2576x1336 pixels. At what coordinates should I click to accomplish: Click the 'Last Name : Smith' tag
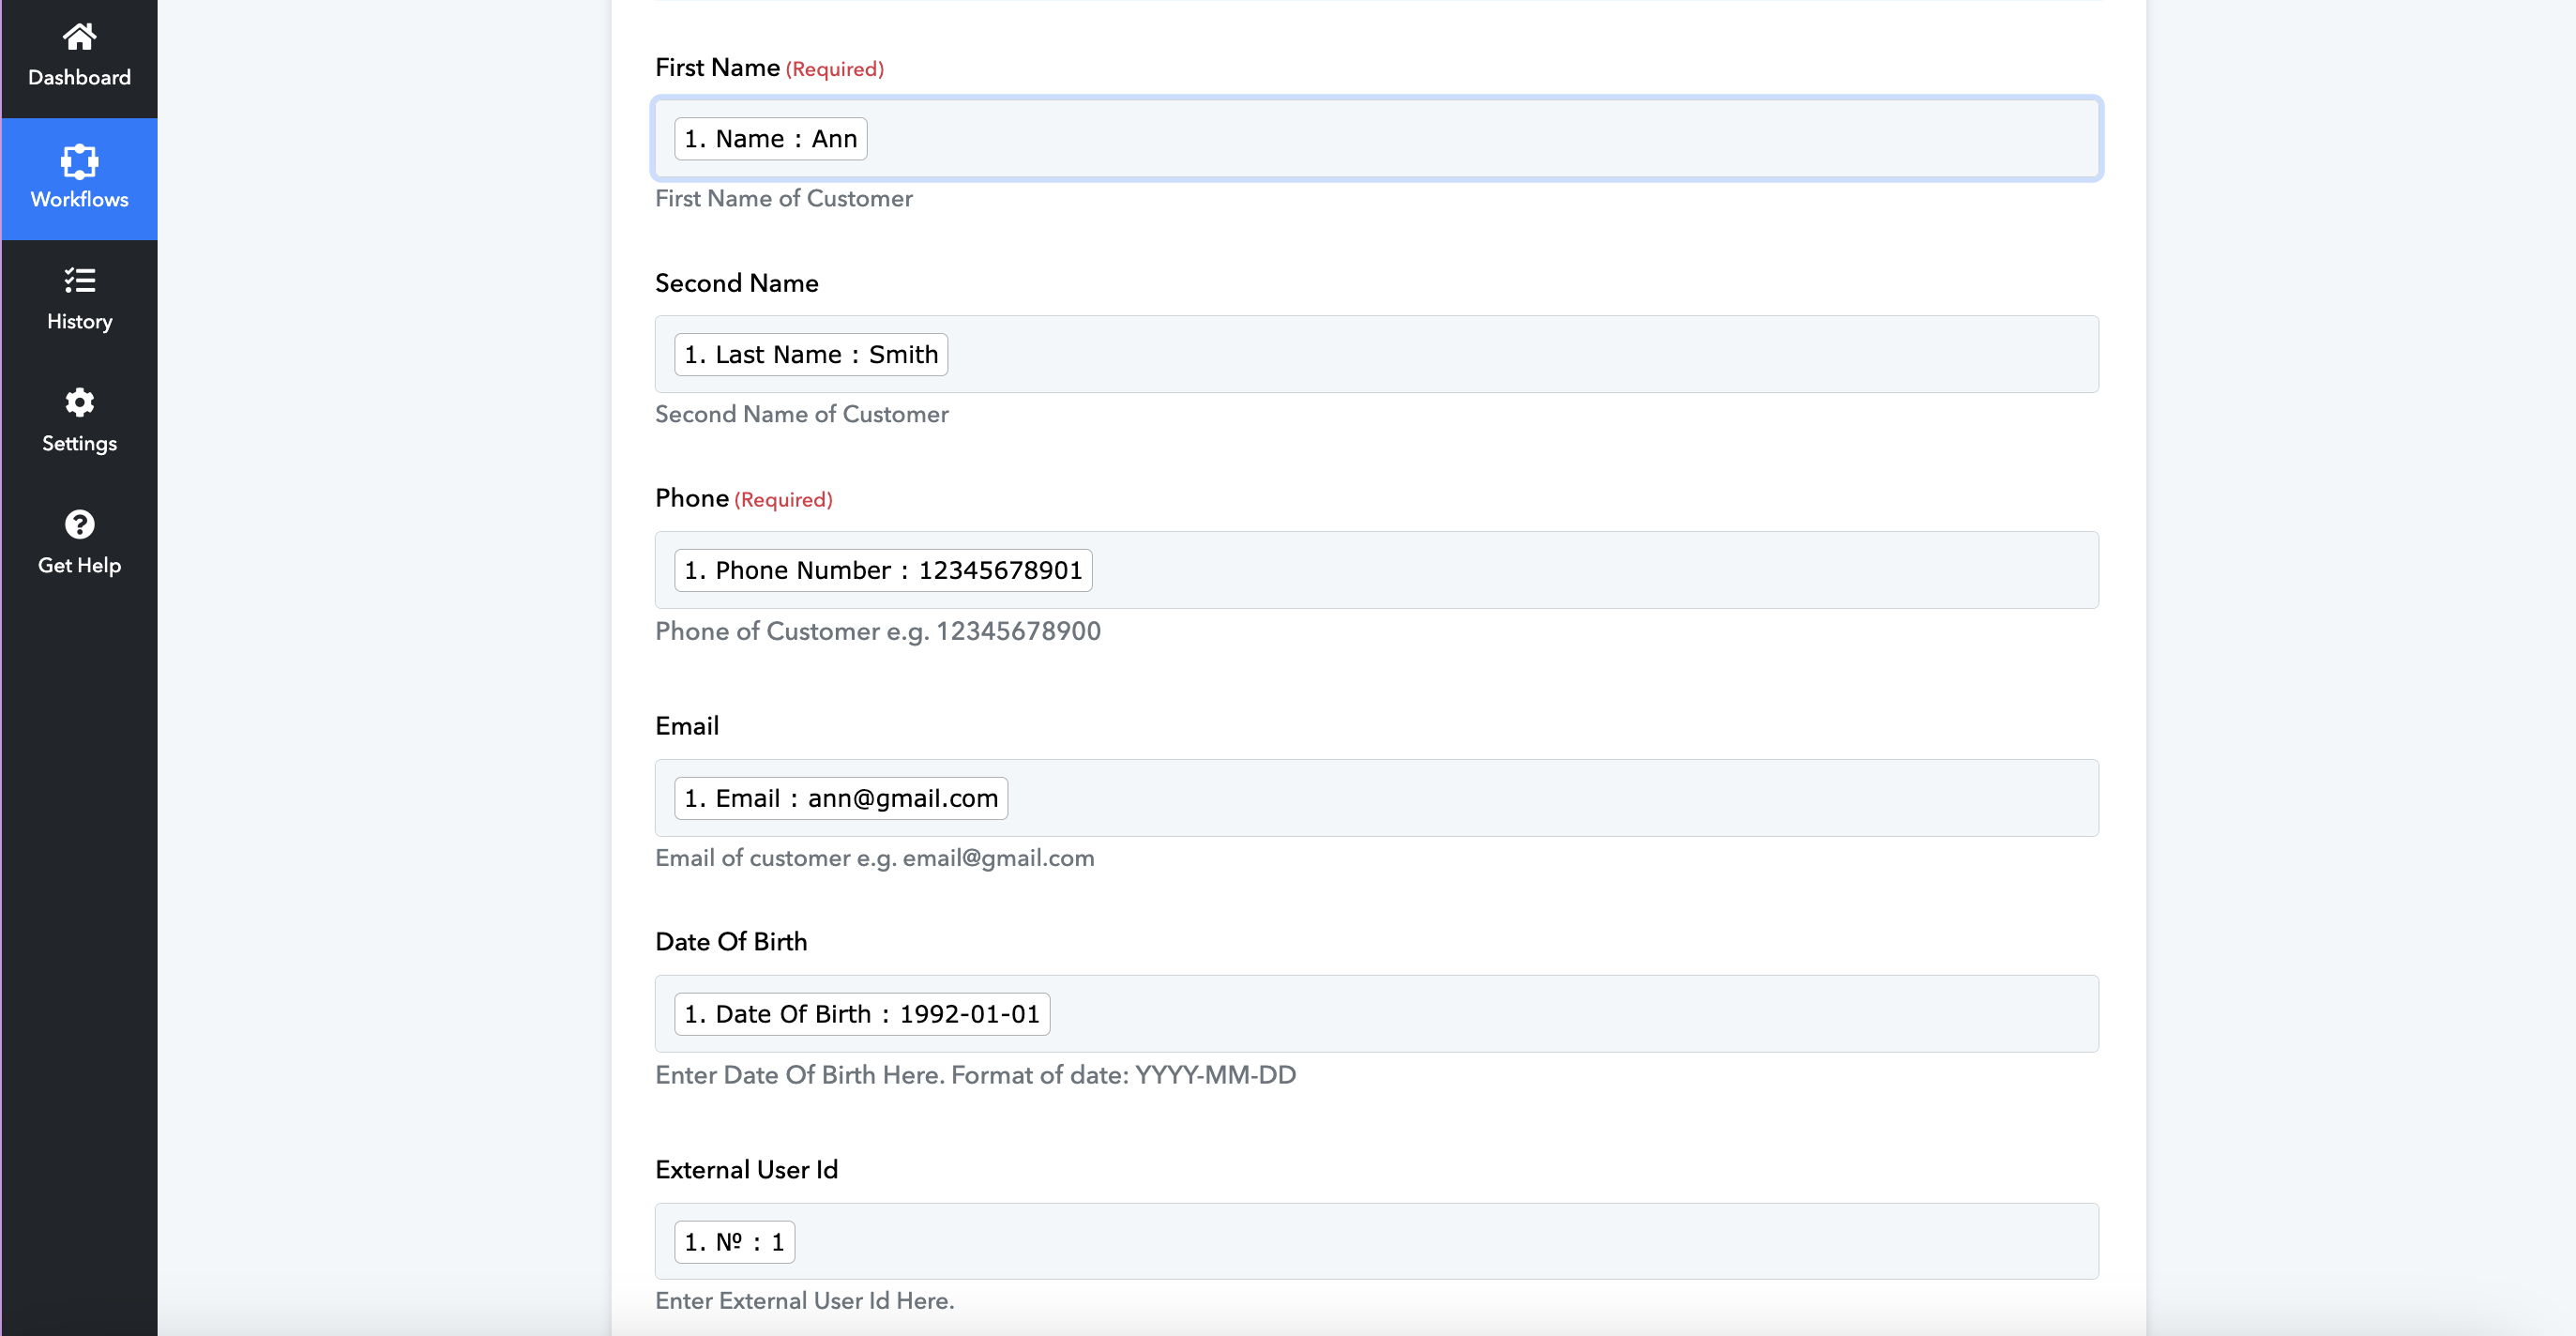coord(810,354)
